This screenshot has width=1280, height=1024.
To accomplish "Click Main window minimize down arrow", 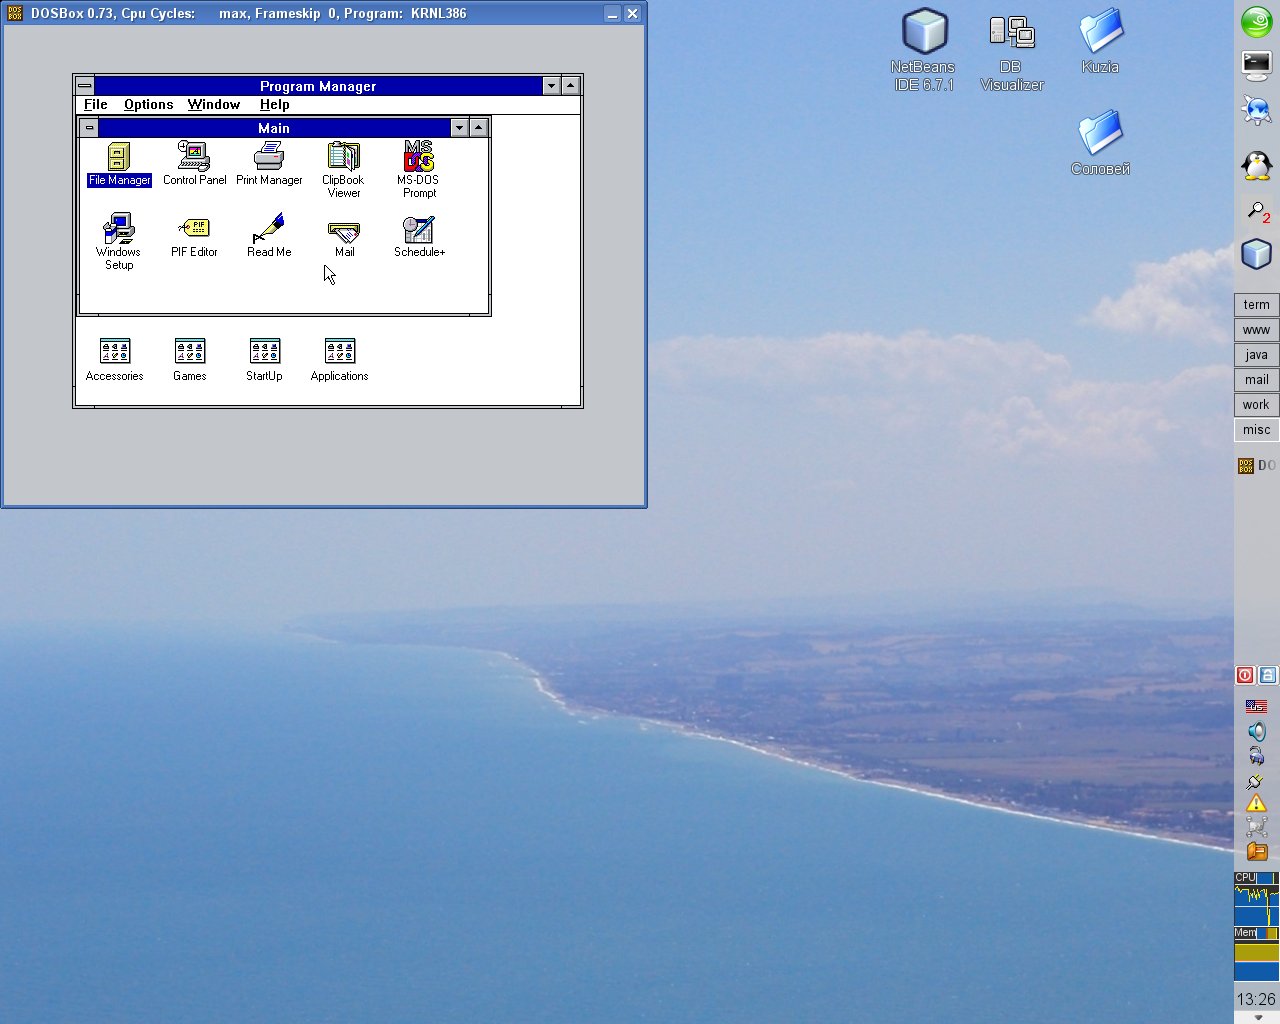I will (459, 127).
